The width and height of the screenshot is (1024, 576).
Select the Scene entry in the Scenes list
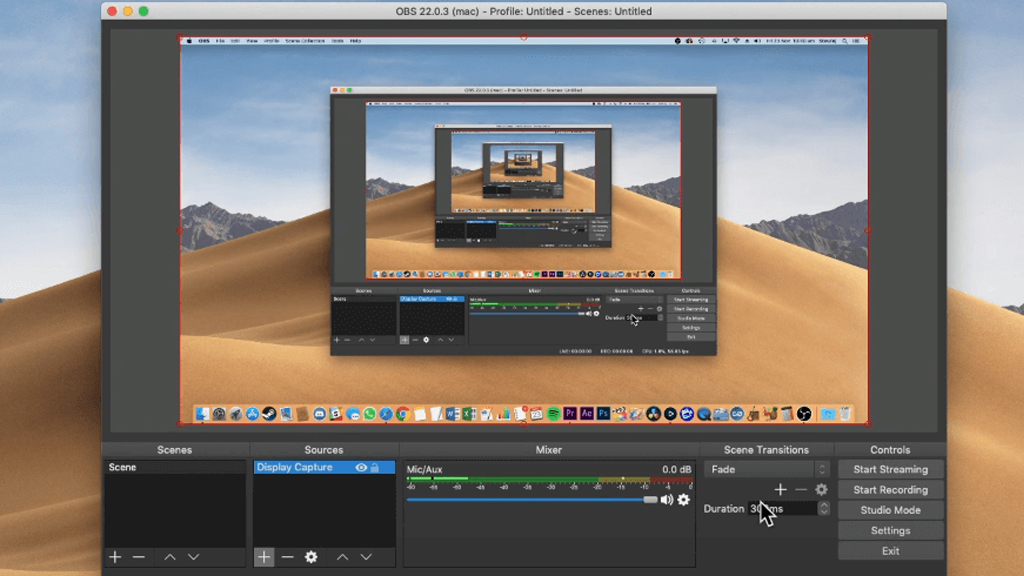click(175, 468)
